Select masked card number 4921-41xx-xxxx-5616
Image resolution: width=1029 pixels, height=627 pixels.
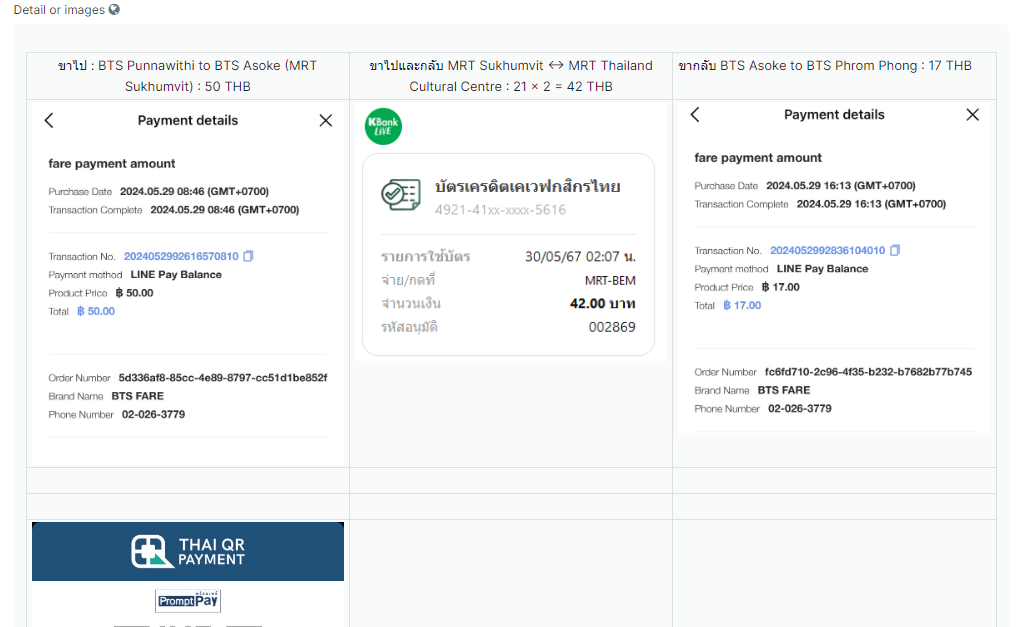pos(500,210)
